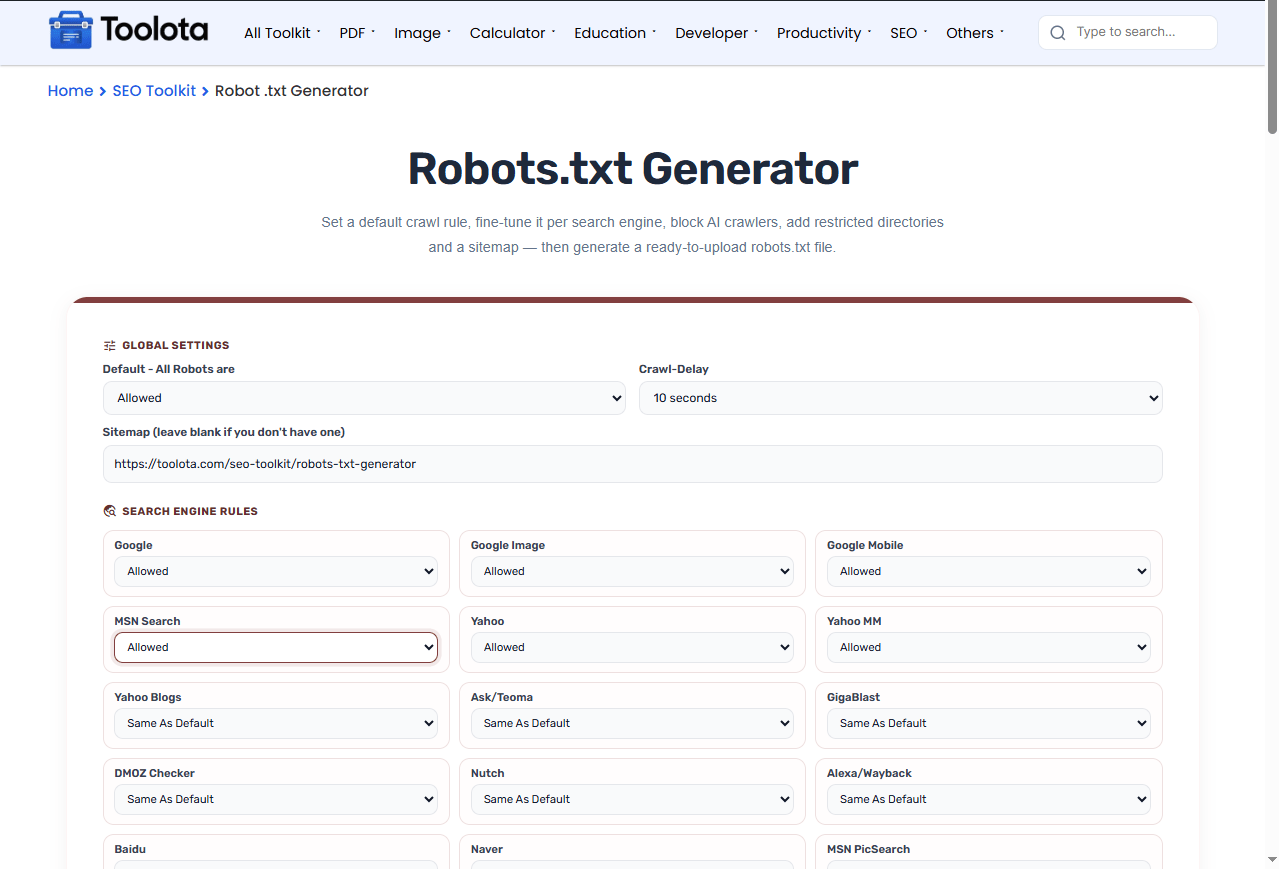Click the Robots.txt Generator heading

[632, 168]
